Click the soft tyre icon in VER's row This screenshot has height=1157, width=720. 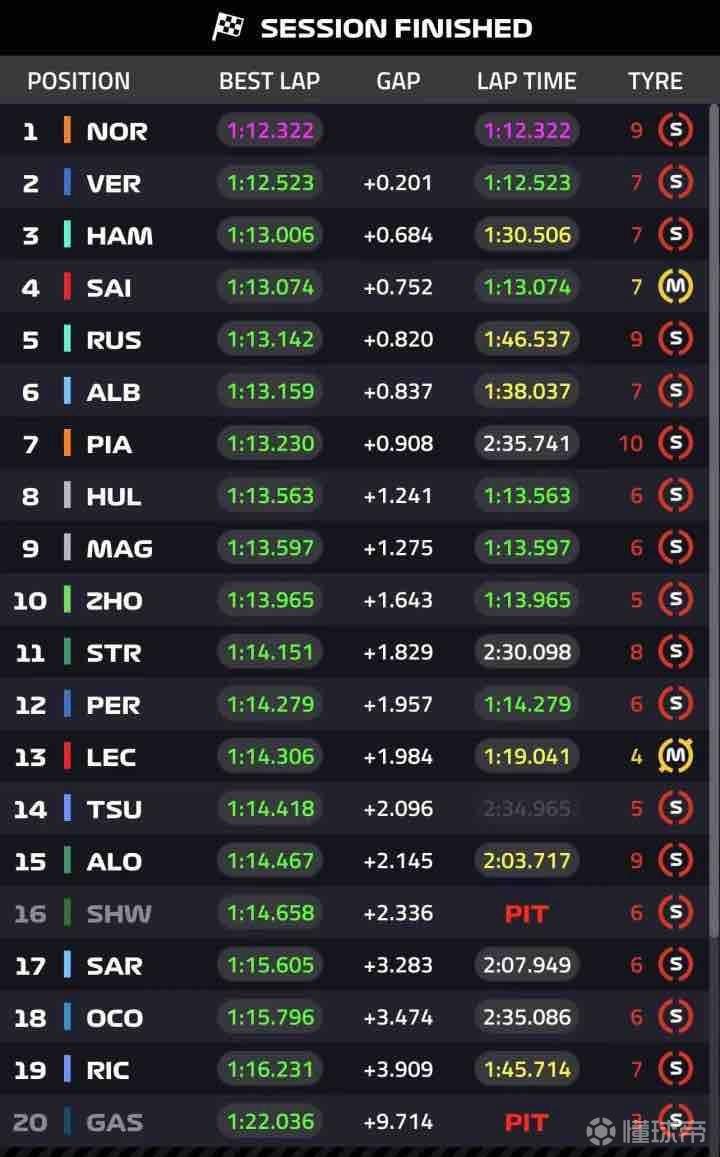tap(675, 183)
